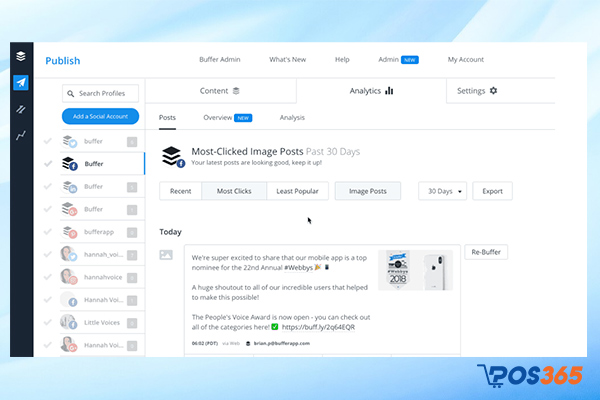Viewport: 600px width, 400px height.
Task: Click the Re-Buffer button
Action: coord(486,252)
